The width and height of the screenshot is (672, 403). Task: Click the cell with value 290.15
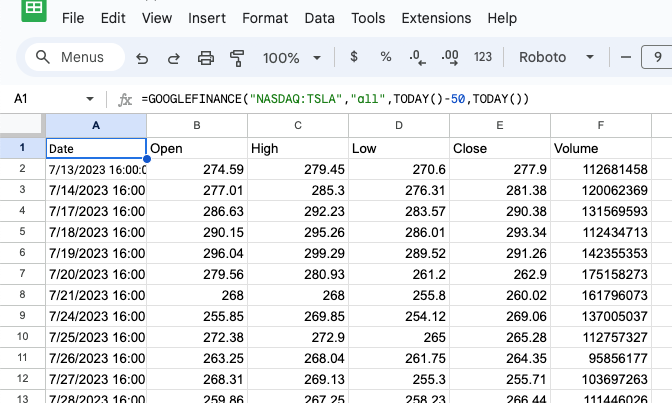197,232
